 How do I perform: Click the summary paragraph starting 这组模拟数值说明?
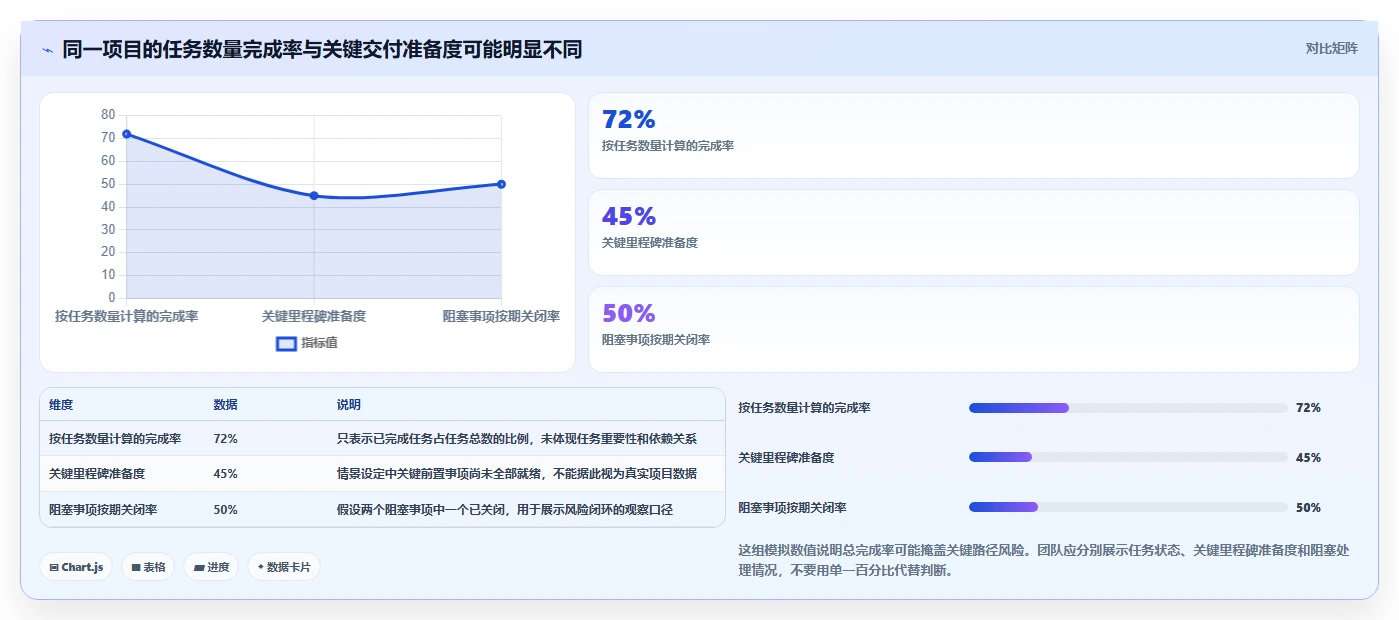pyautogui.click(x=1044, y=560)
